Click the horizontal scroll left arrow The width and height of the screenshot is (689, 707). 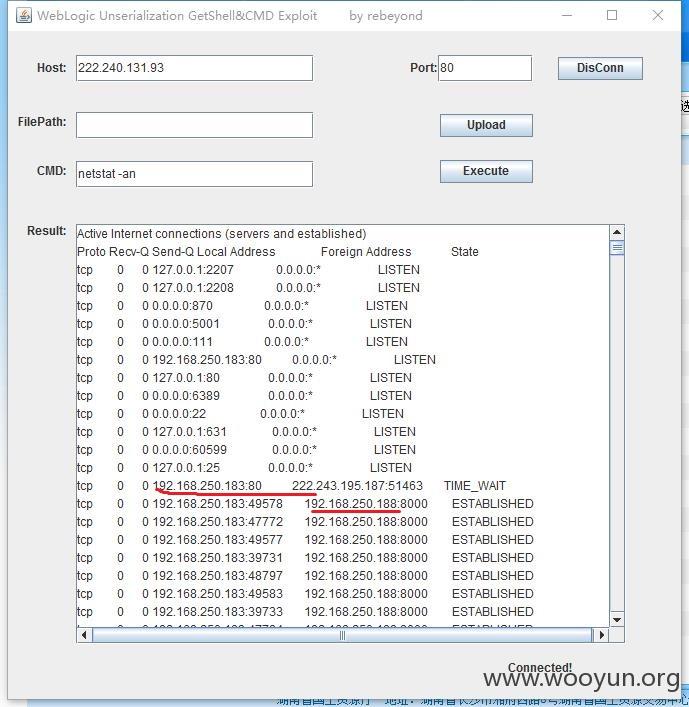(x=84, y=635)
